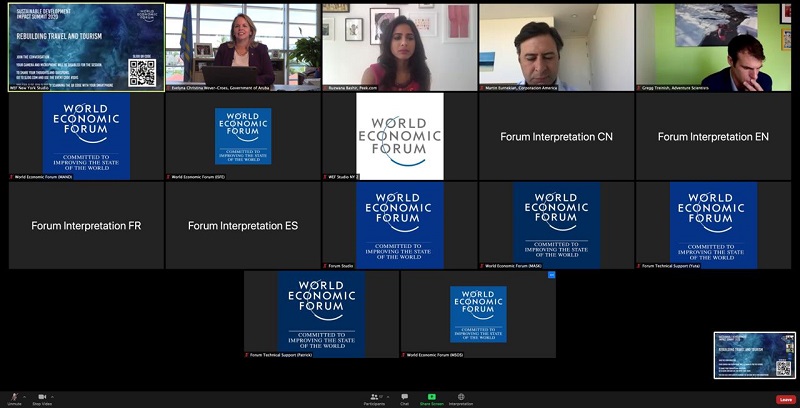Screen dimensions: 800x408
Task: Open video options arrow next to Stop Video
Action: click(x=53, y=396)
